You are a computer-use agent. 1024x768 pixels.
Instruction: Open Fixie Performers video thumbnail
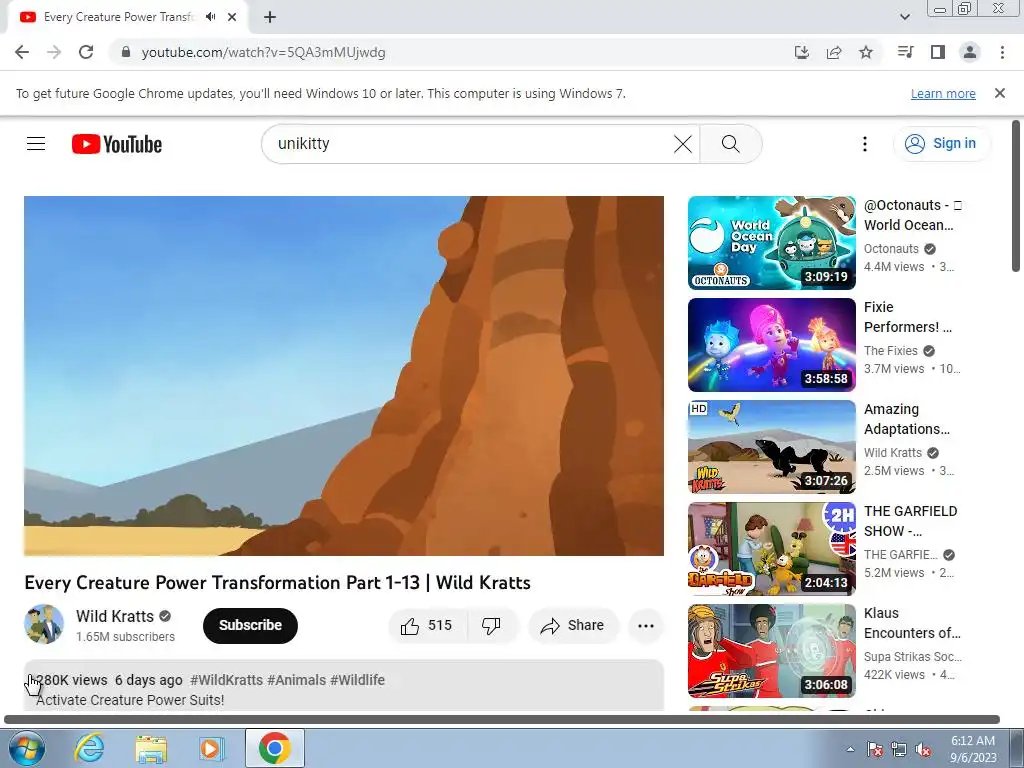tap(771, 345)
